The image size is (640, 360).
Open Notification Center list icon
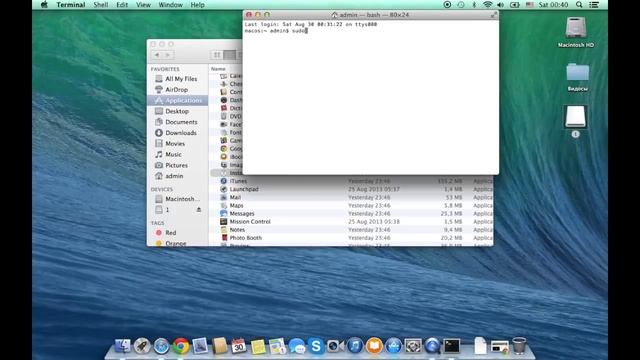tap(594, 5)
